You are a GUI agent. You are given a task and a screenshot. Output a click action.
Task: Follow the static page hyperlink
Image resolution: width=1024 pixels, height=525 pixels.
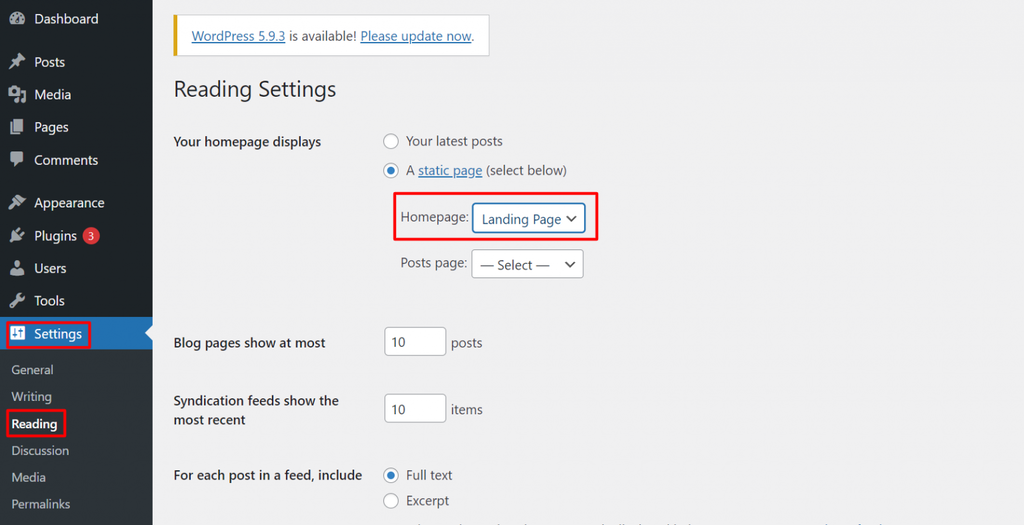(x=450, y=170)
